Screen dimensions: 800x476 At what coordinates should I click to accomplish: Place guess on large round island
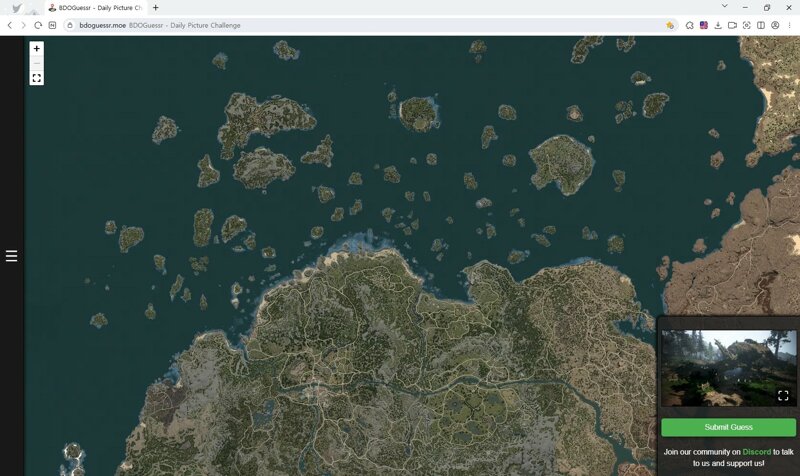pos(561,164)
